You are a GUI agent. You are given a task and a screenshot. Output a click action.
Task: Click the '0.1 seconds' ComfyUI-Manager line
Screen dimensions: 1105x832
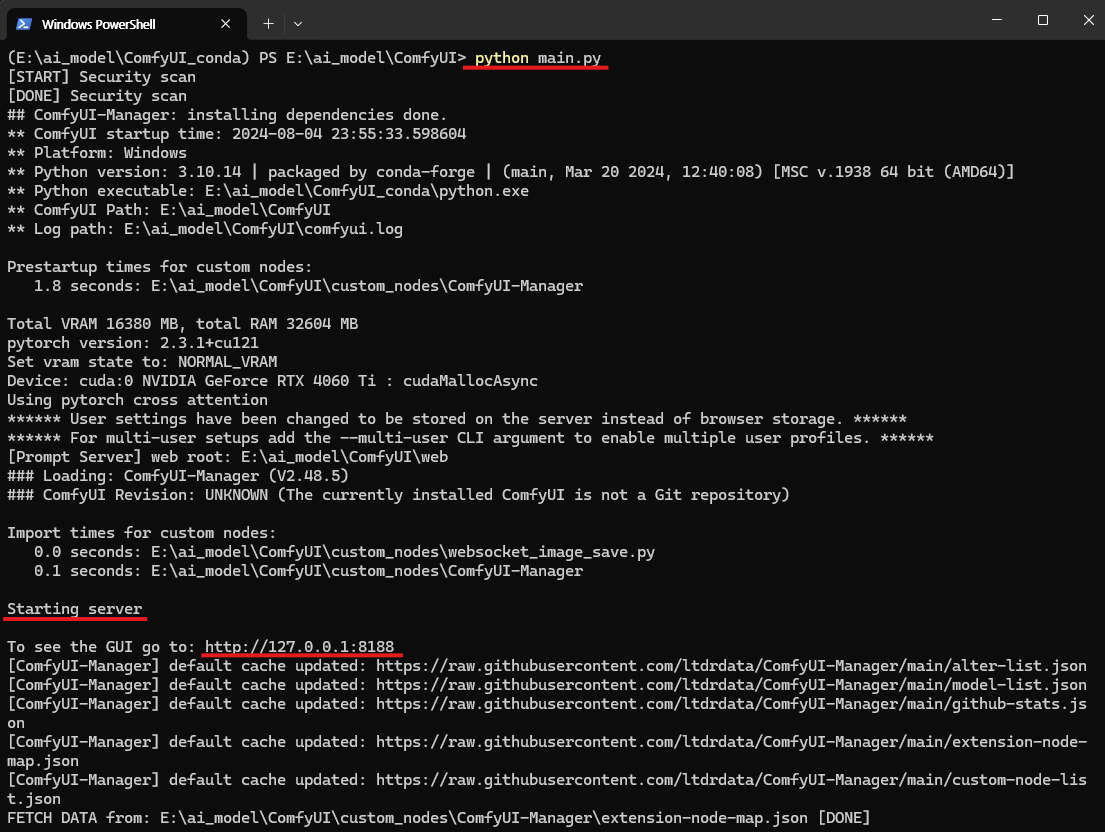tap(309, 571)
